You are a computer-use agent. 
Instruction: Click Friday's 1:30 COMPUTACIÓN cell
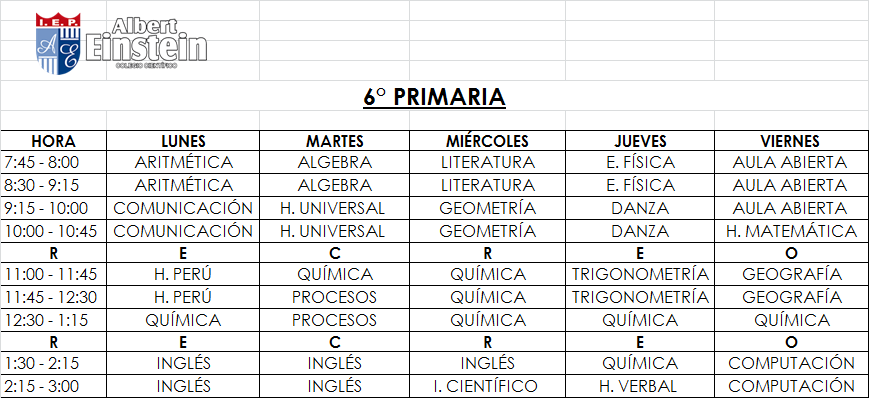790,363
